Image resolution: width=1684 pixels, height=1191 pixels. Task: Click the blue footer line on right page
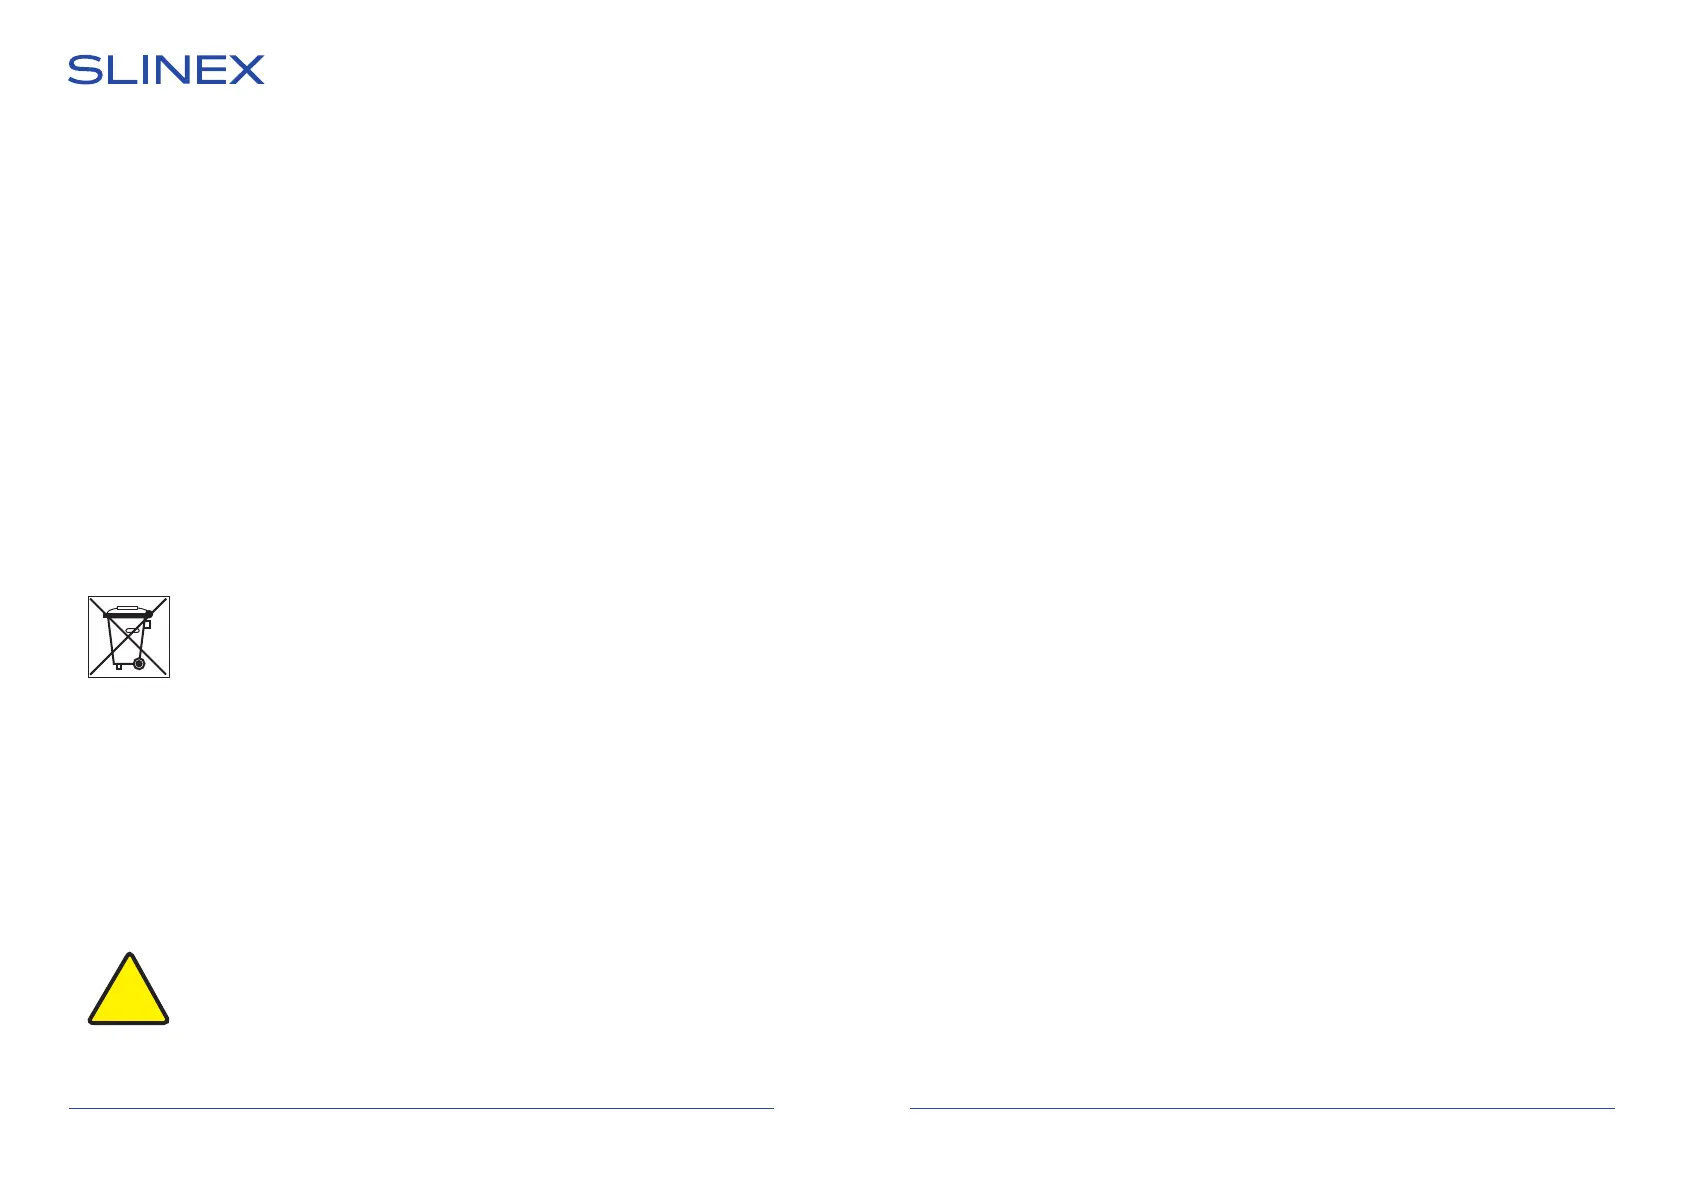coord(1262,1108)
